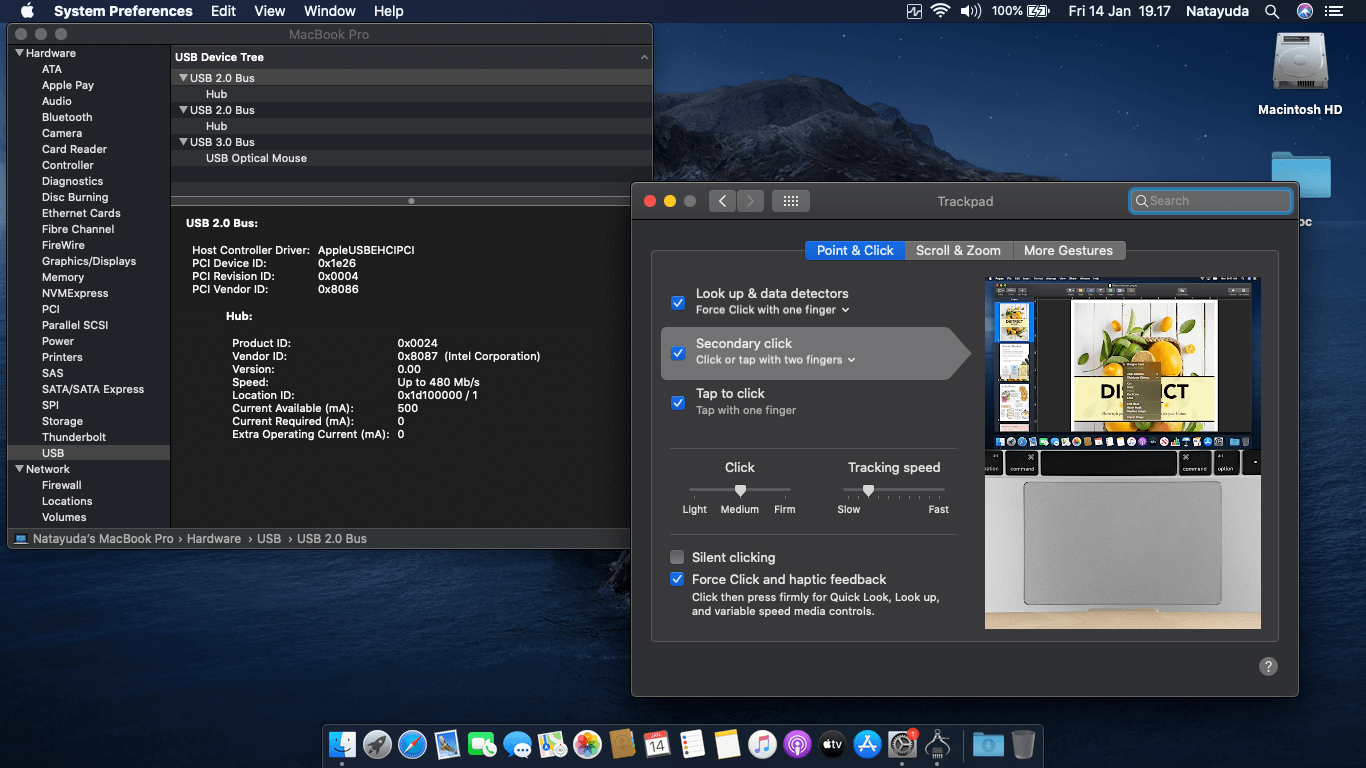Open the help question mark button
Screen dimensions: 1366x768
coord(1268,667)
